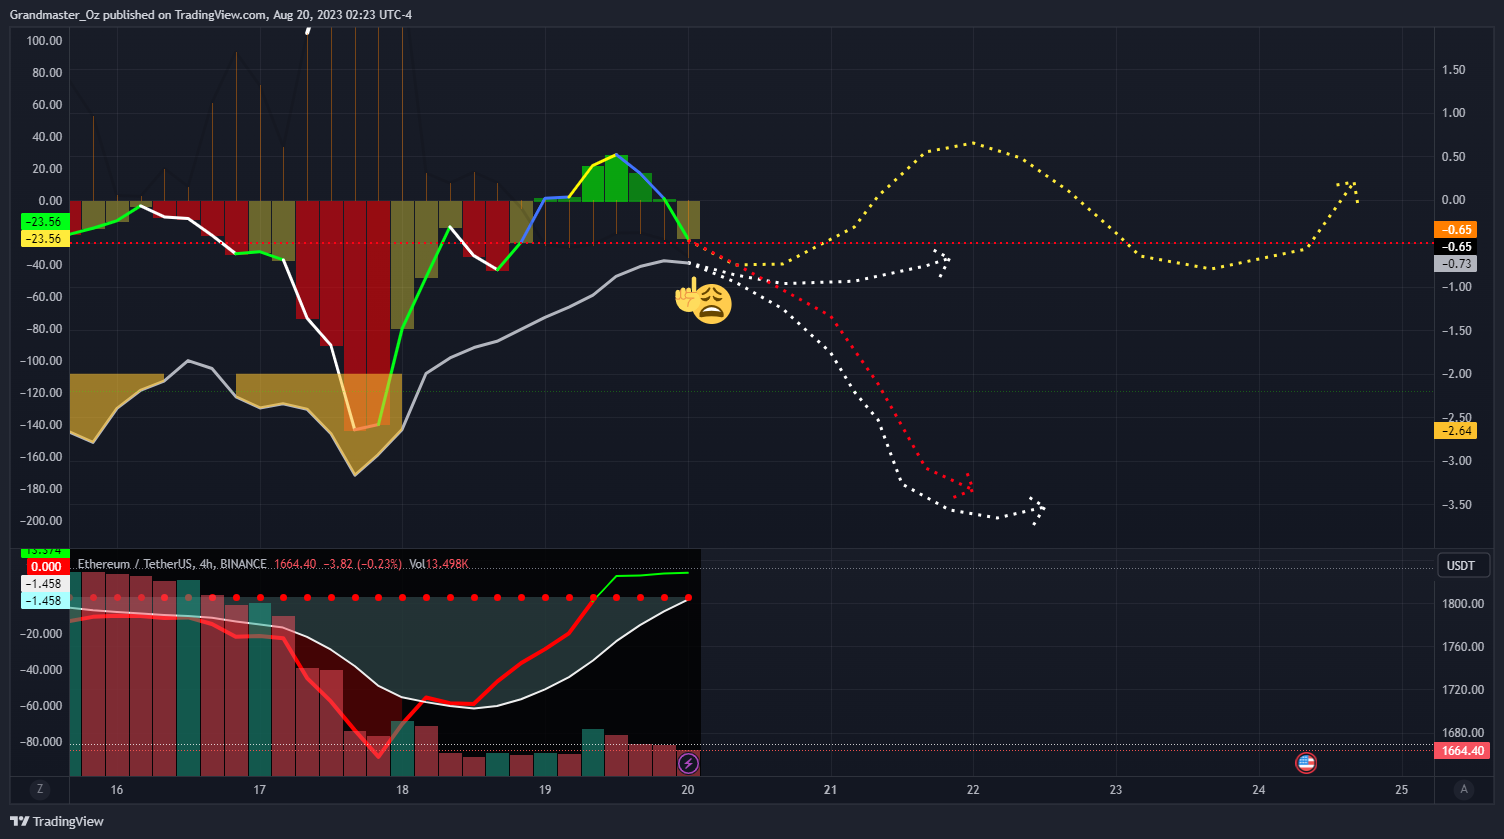Click the cyan -1.458 value label
The height and width of the screenshot is (839, 1504).
point(45,601)
